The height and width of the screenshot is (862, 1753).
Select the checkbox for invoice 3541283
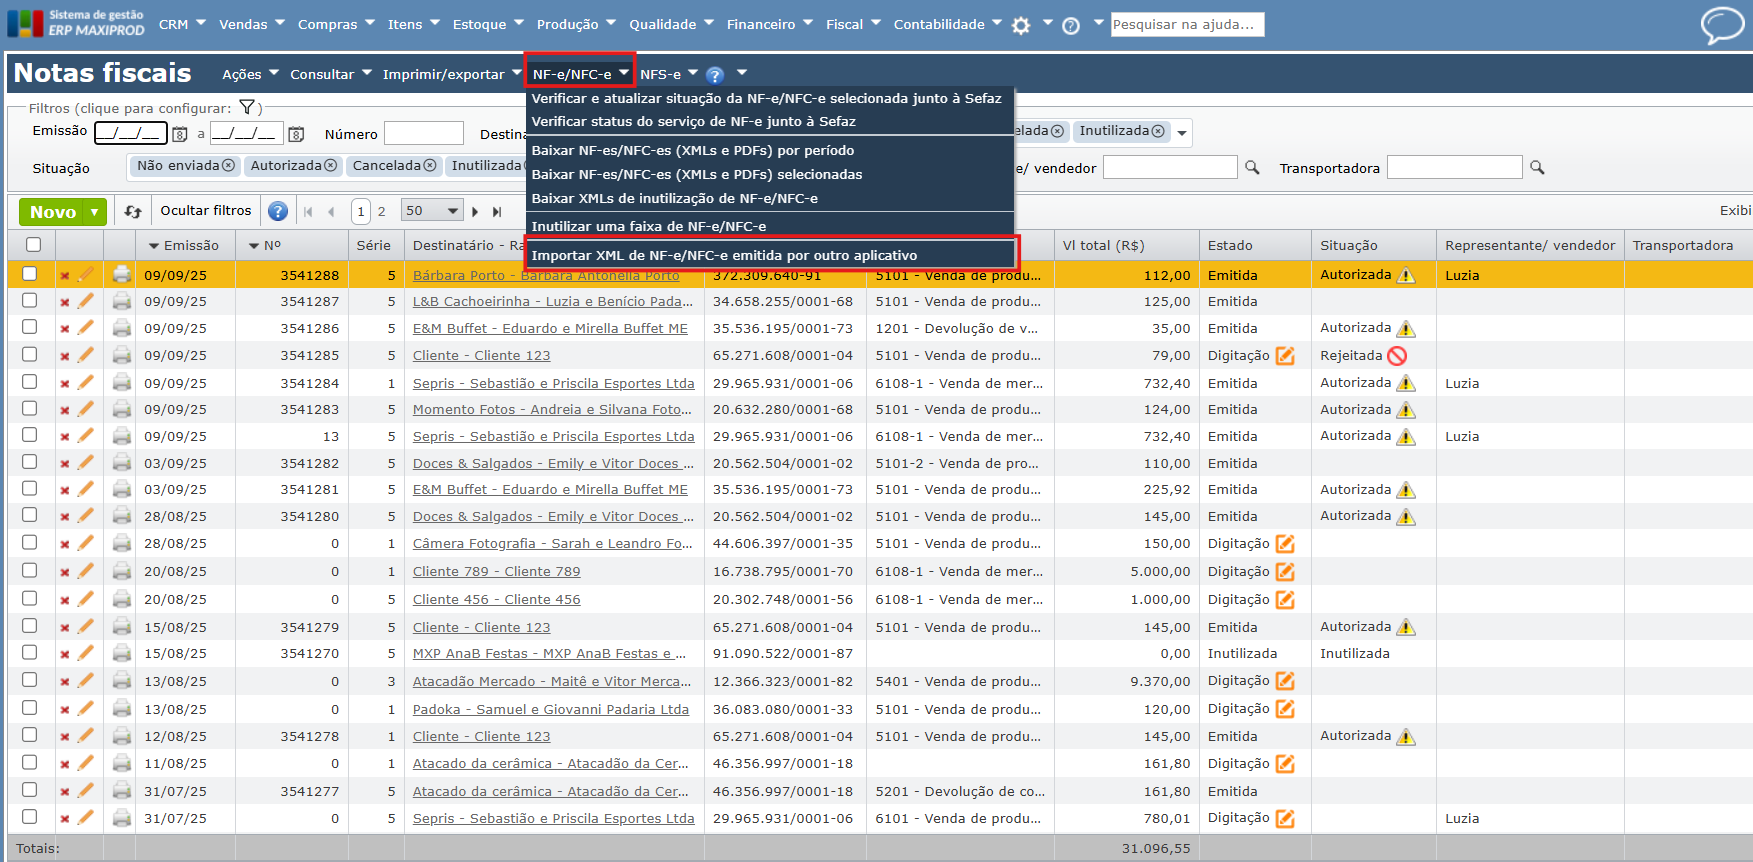[30, 408]
